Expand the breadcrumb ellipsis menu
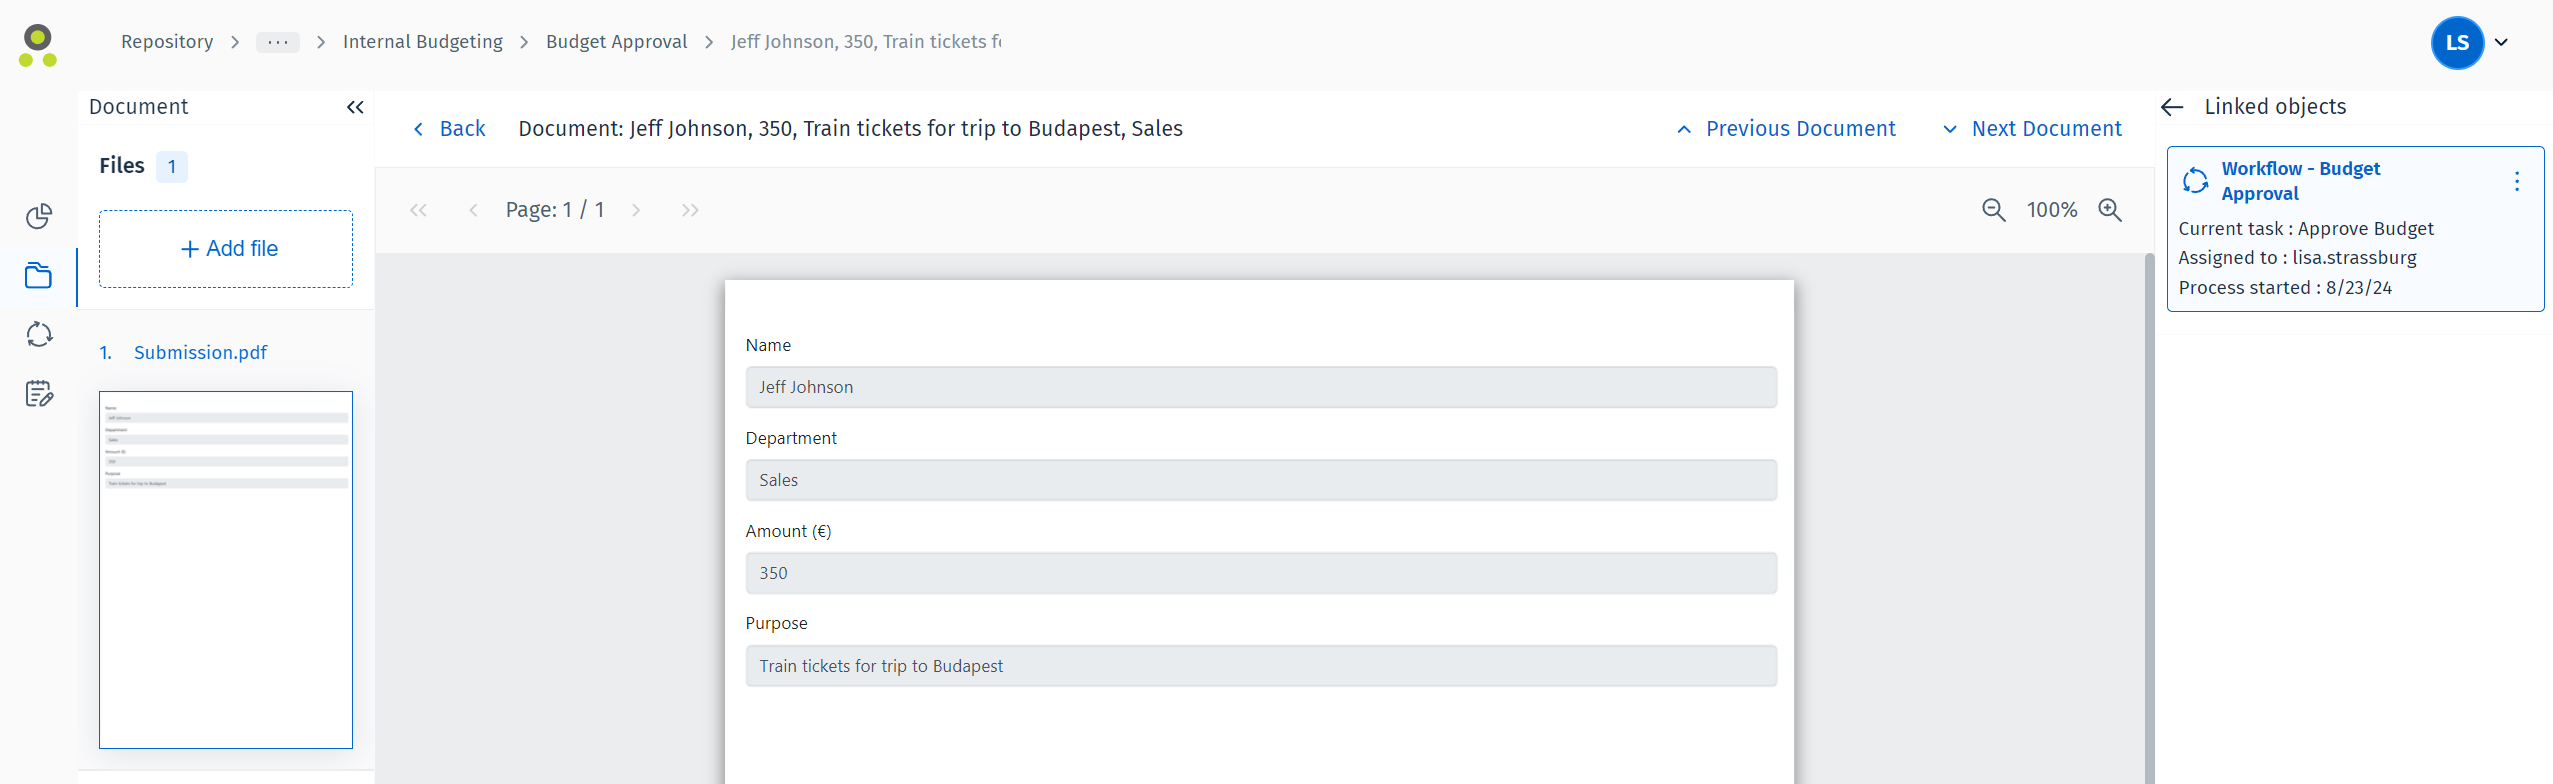Screen dimensions: 2553x784 pos(278,42)
